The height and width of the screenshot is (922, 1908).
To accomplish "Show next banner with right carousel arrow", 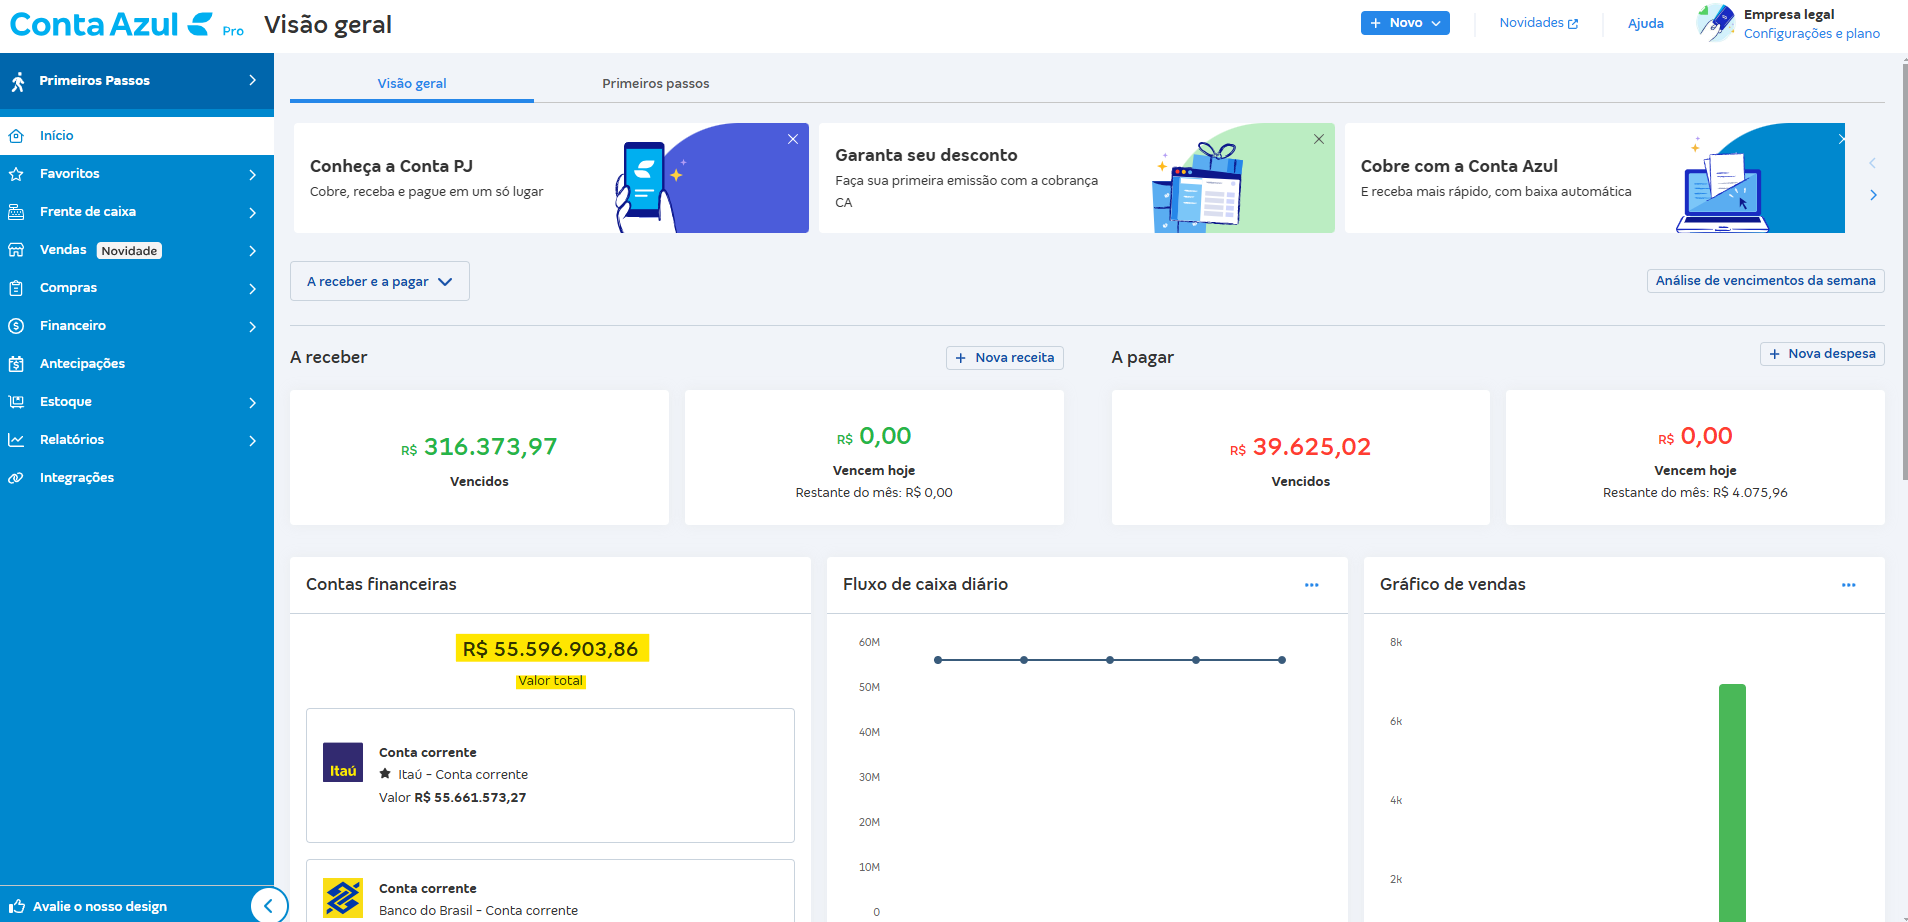I will point(1873,195).
